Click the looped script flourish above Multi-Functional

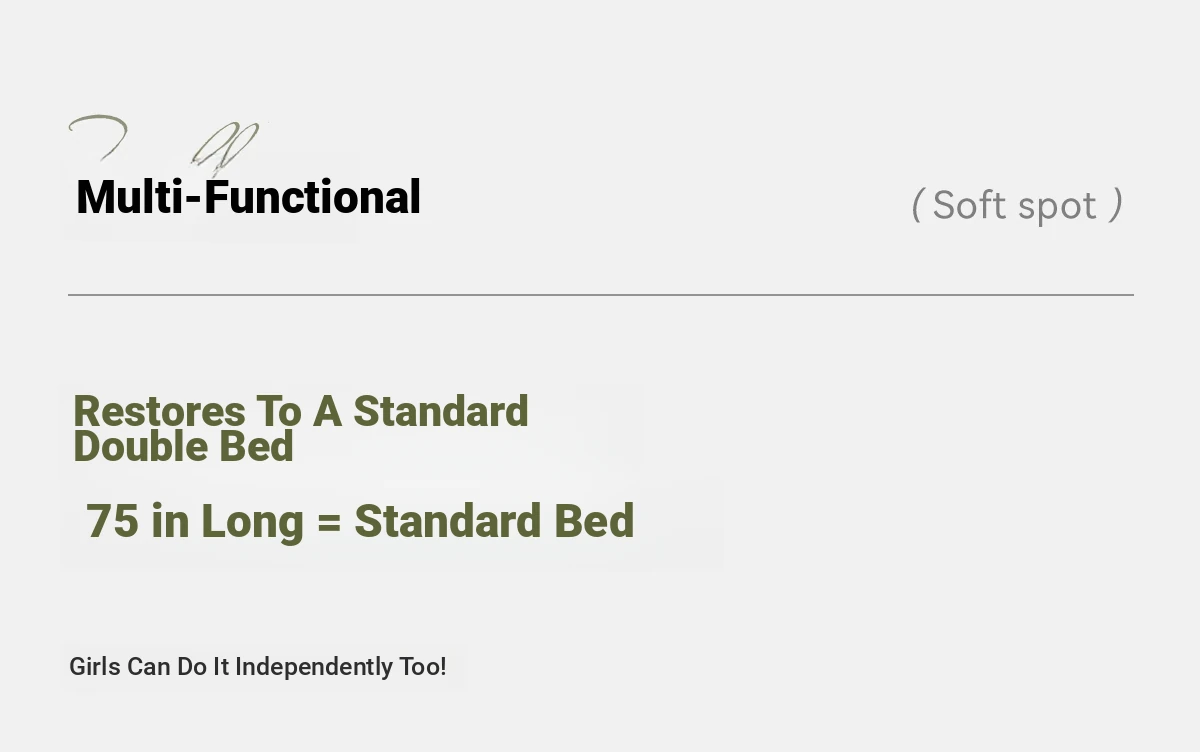pos(225,146)
